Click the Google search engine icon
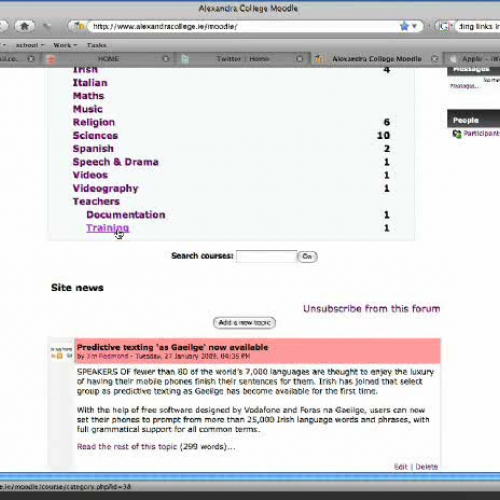This screenshot has width=500, height=500. point(444,26)
